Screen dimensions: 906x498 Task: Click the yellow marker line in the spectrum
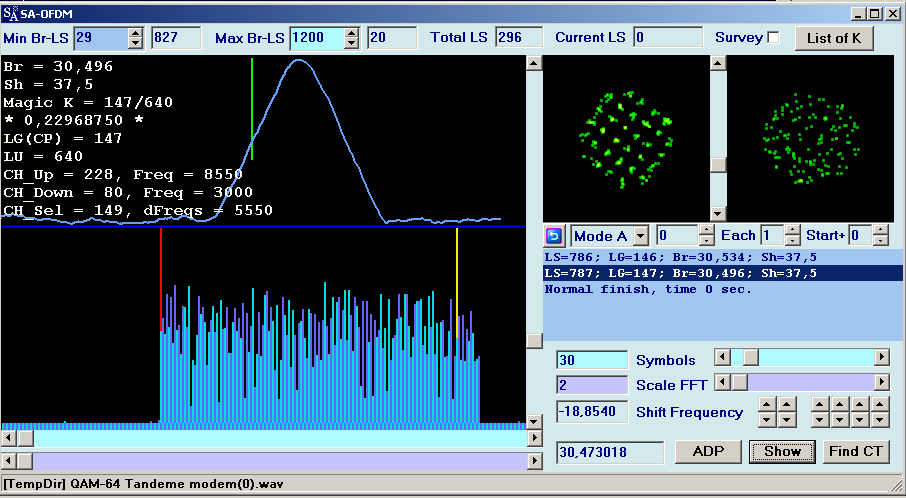(x=456, y=283)
